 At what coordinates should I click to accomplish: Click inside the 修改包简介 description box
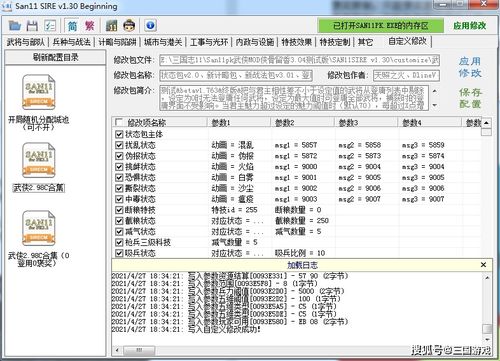[x=294, y=98]
